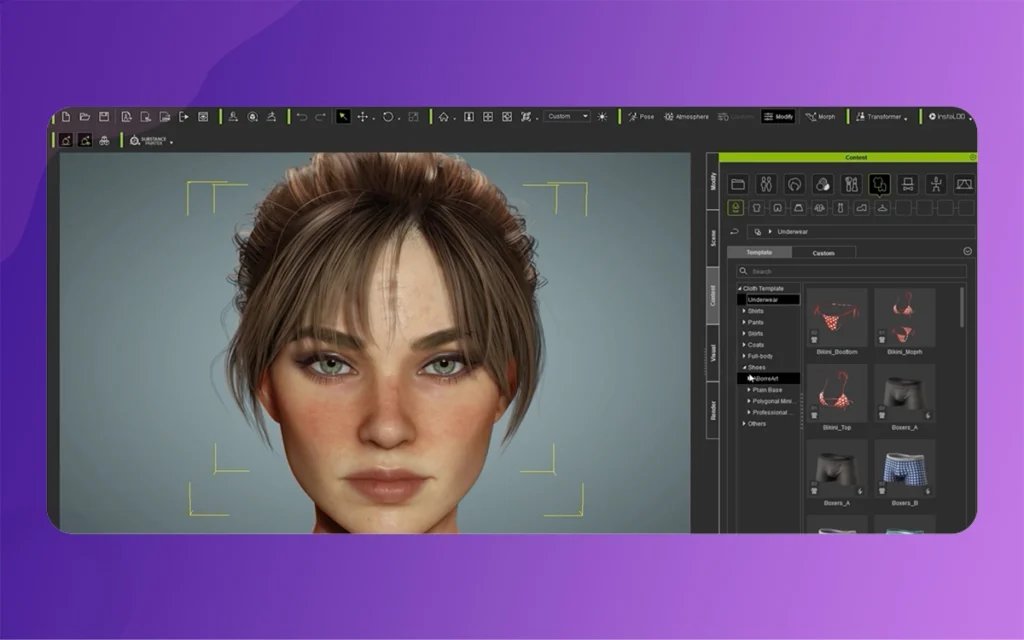Create a new project file
Screen dimensions: 1024x640
(x=66, y=117)
